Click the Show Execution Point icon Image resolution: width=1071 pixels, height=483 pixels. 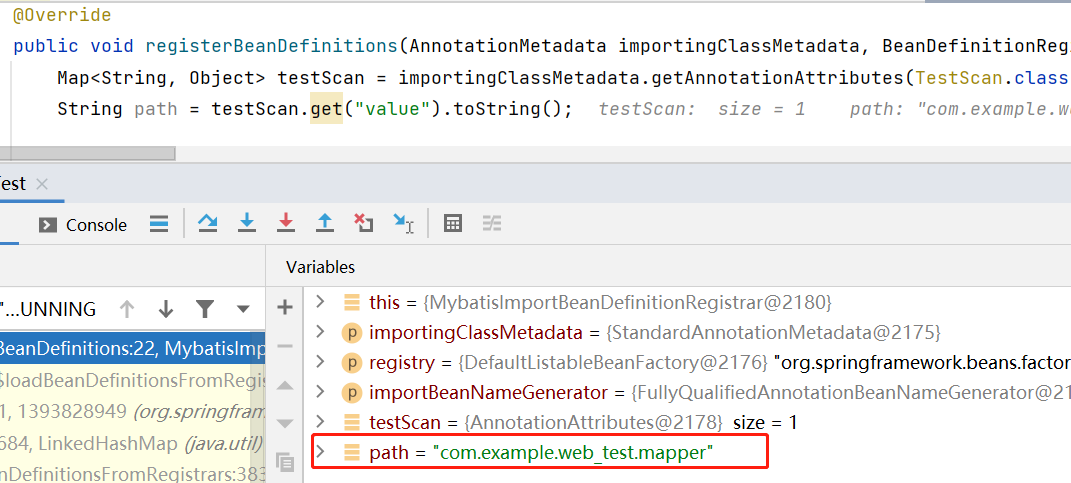pos(159,224)
